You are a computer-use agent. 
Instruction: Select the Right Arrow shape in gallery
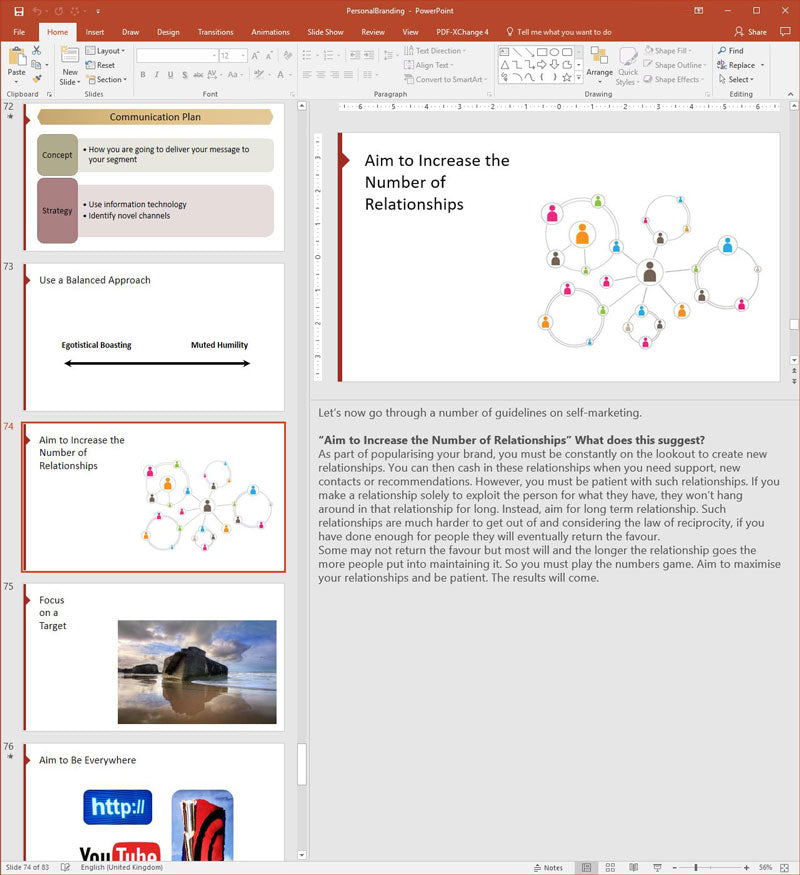pyautogui.click(x=542, y=65)
